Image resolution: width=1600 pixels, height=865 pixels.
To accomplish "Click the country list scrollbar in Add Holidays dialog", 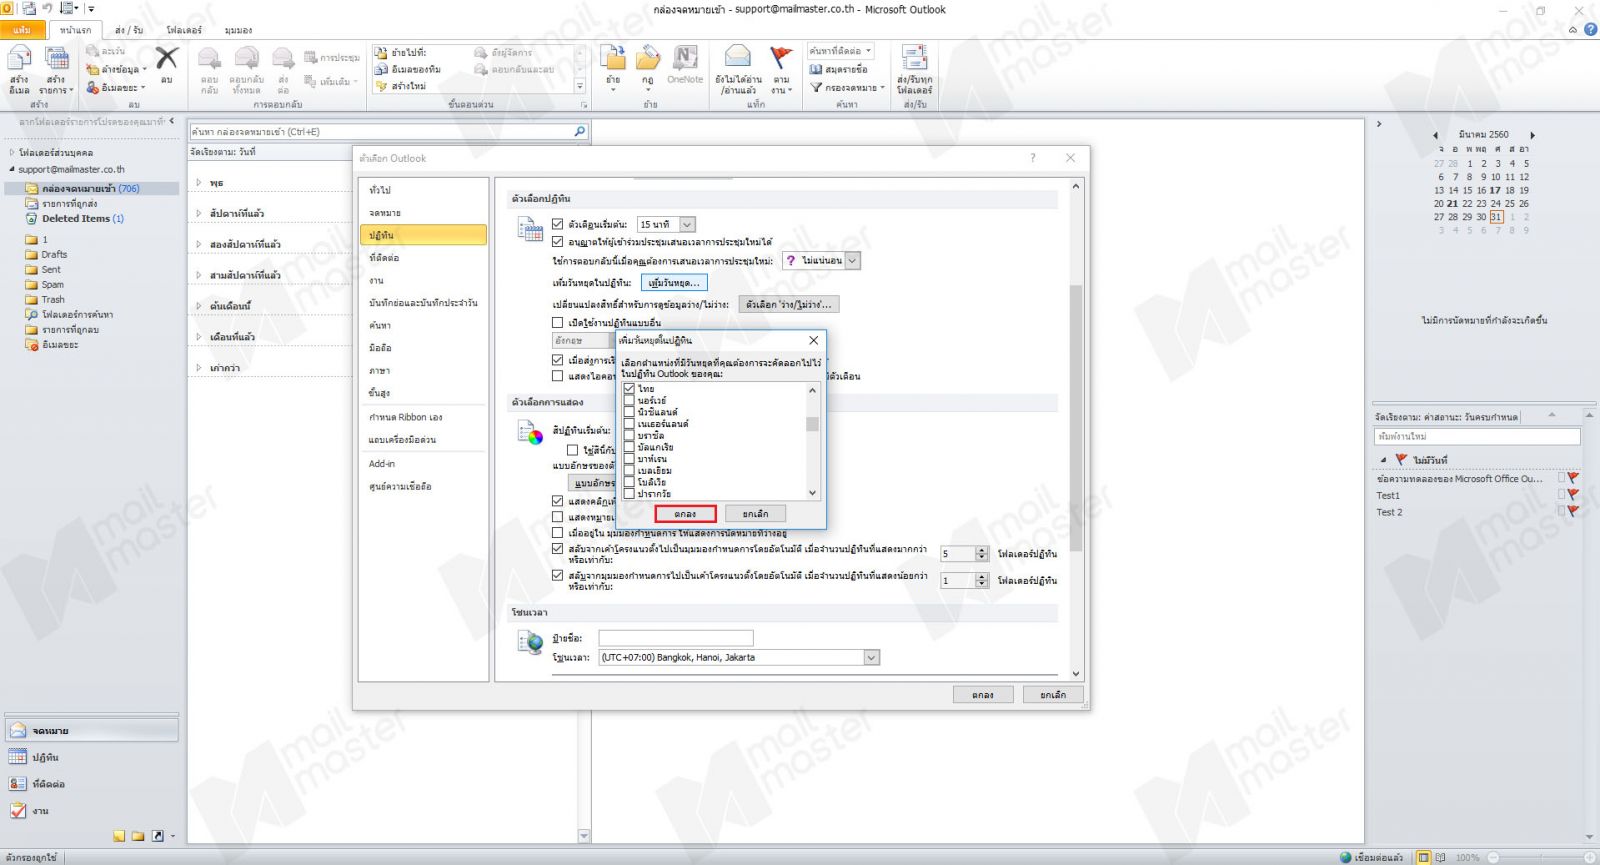I will 812,442.
